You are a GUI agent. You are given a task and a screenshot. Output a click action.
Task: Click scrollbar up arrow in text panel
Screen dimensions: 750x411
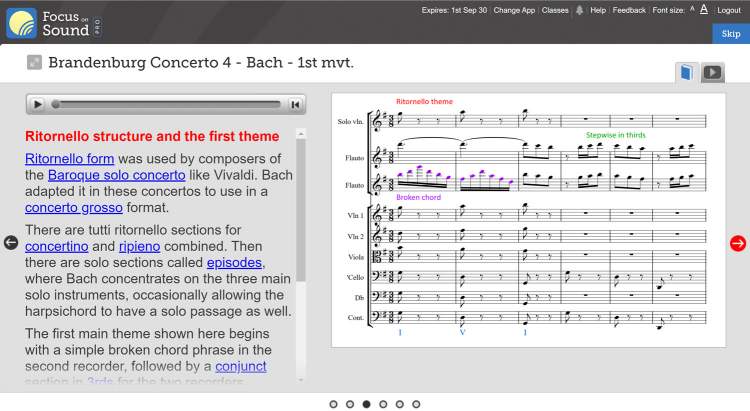click(300, 133)
